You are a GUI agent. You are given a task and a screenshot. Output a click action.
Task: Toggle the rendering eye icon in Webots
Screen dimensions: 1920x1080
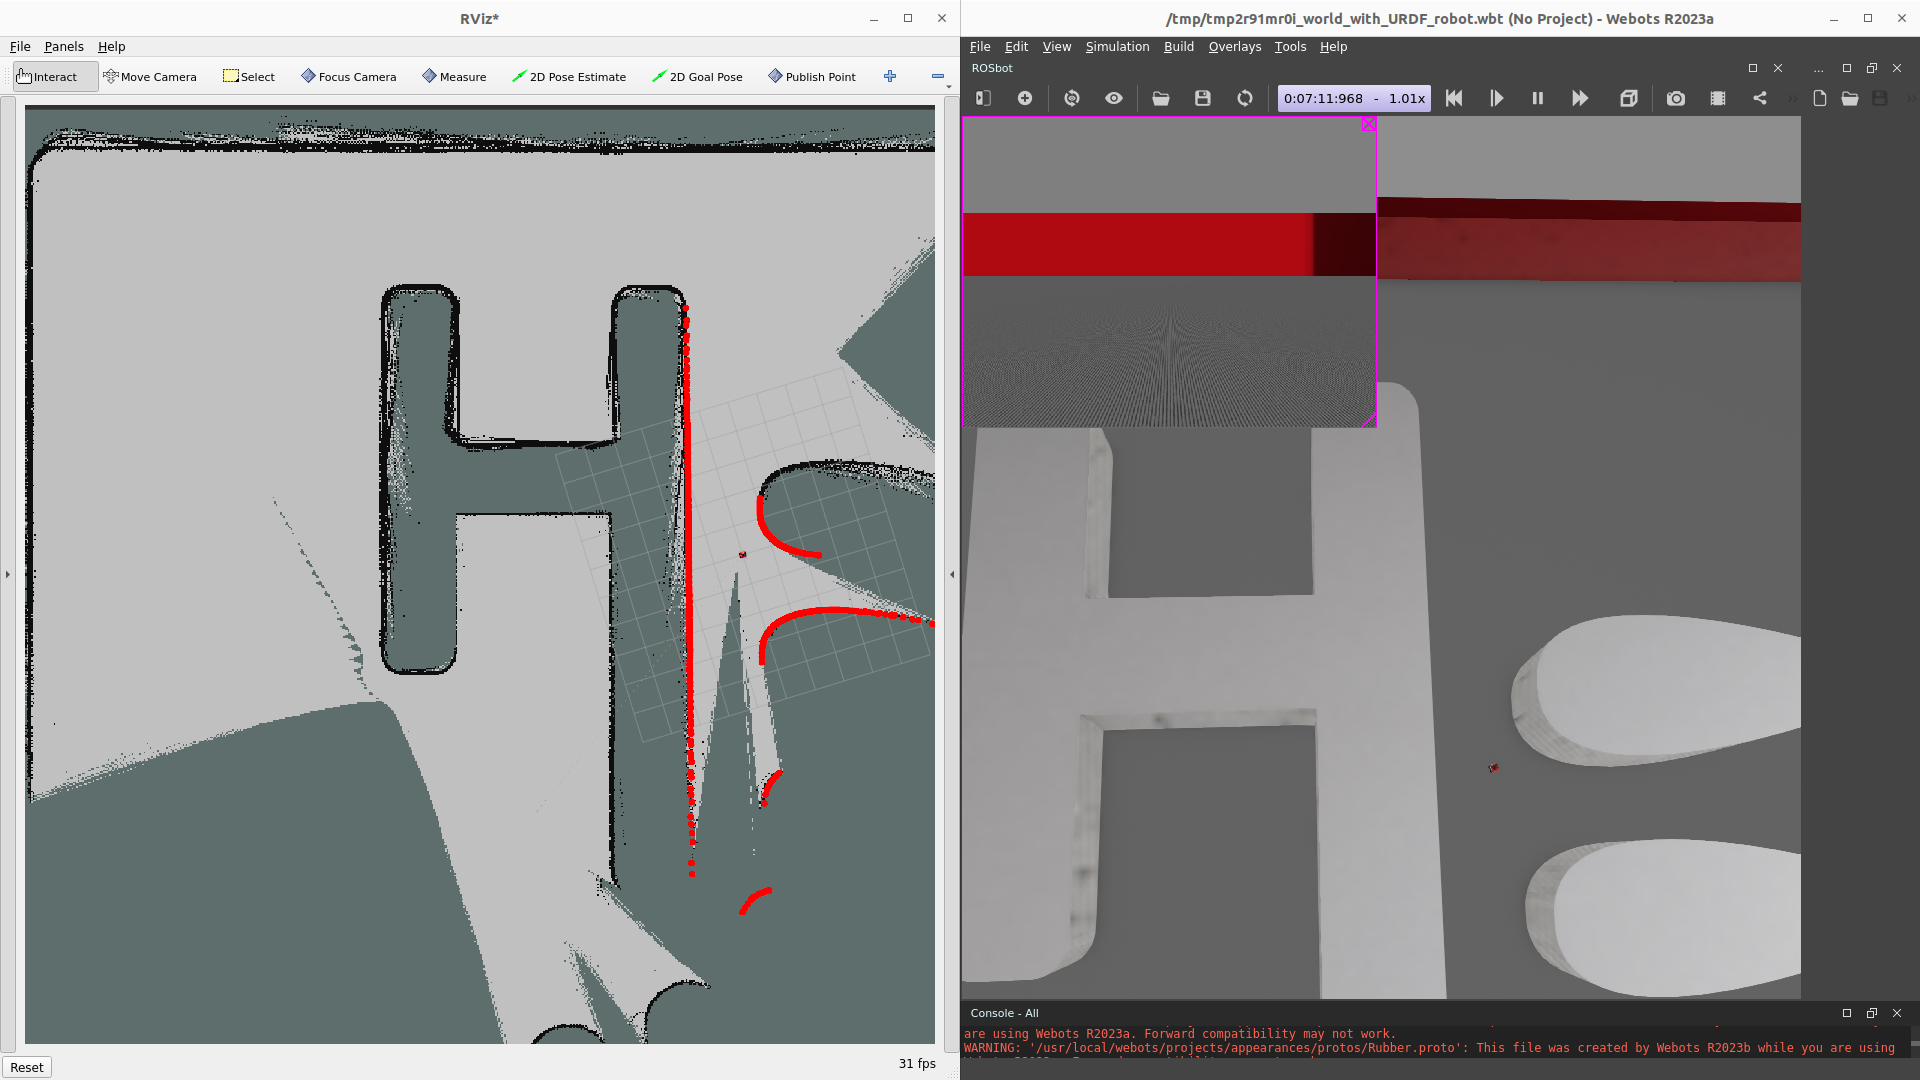click(x=1113, y=98)
